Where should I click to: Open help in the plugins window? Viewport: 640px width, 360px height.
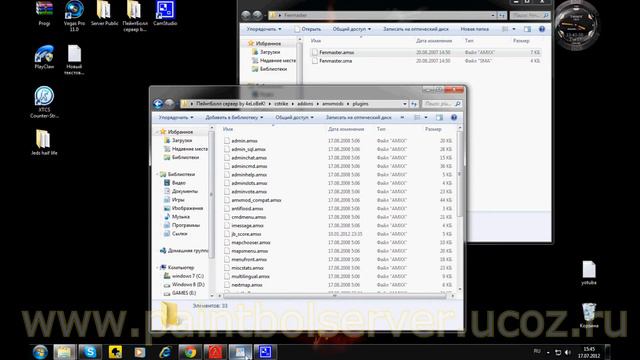tap(453, 118)
